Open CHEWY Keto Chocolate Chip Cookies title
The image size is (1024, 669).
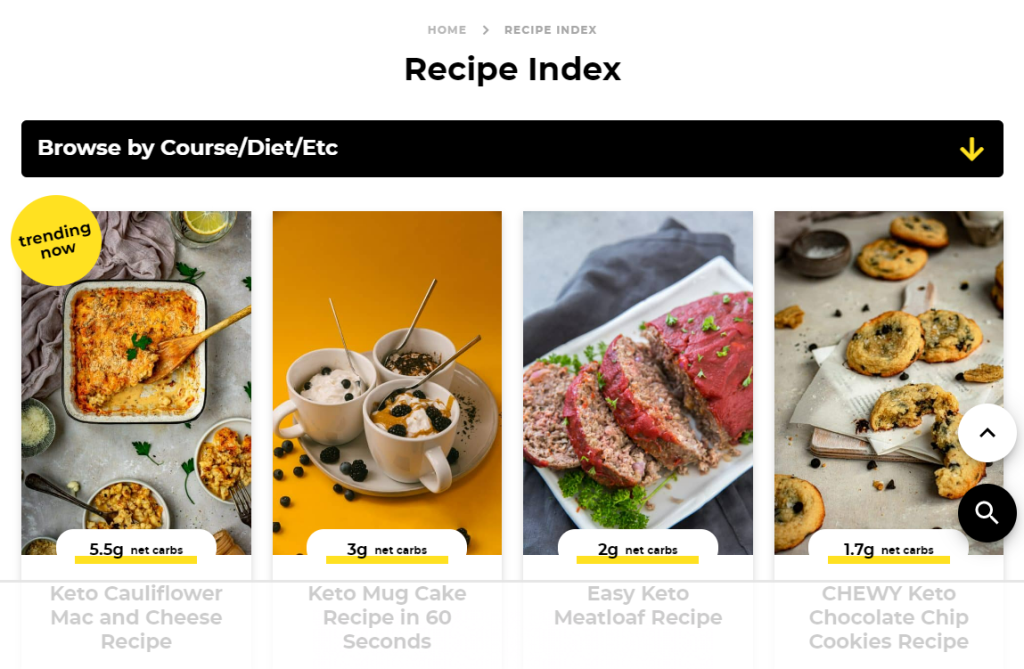(x=889, y=617)
